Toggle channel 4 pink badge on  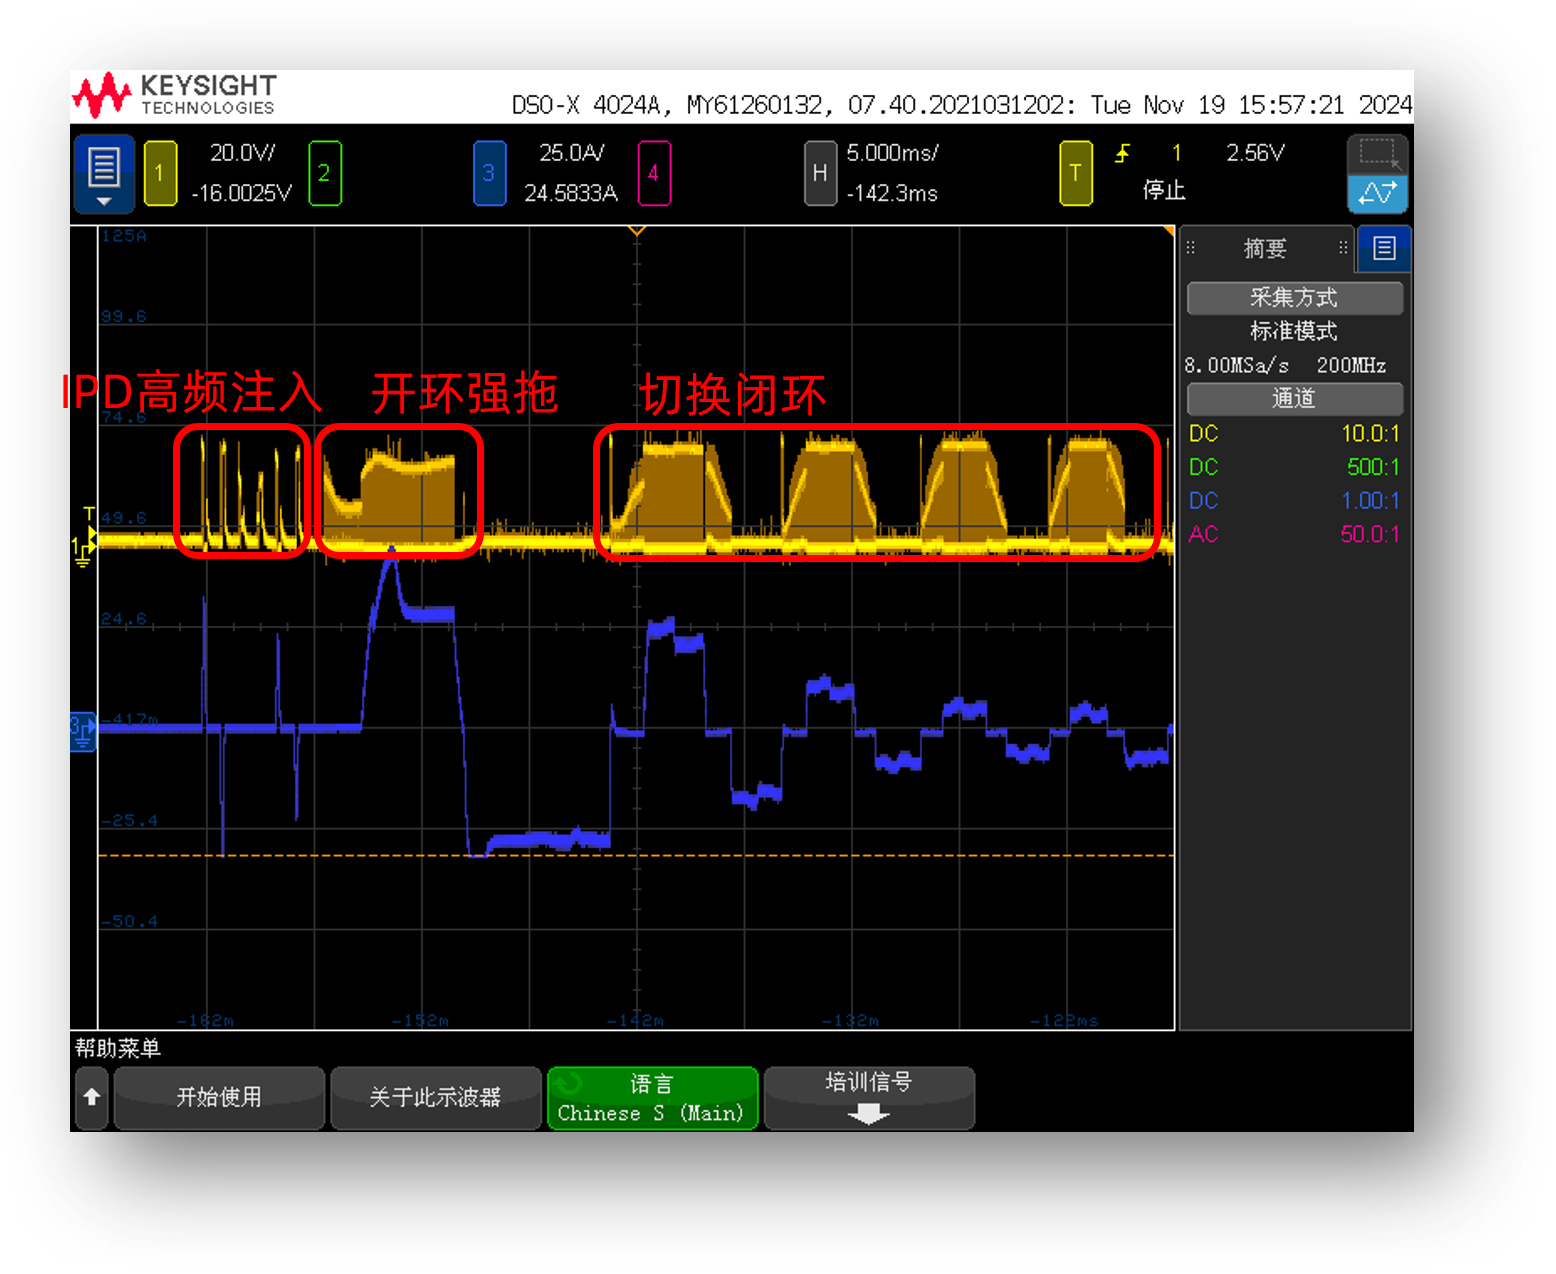[x=654, y=174]
